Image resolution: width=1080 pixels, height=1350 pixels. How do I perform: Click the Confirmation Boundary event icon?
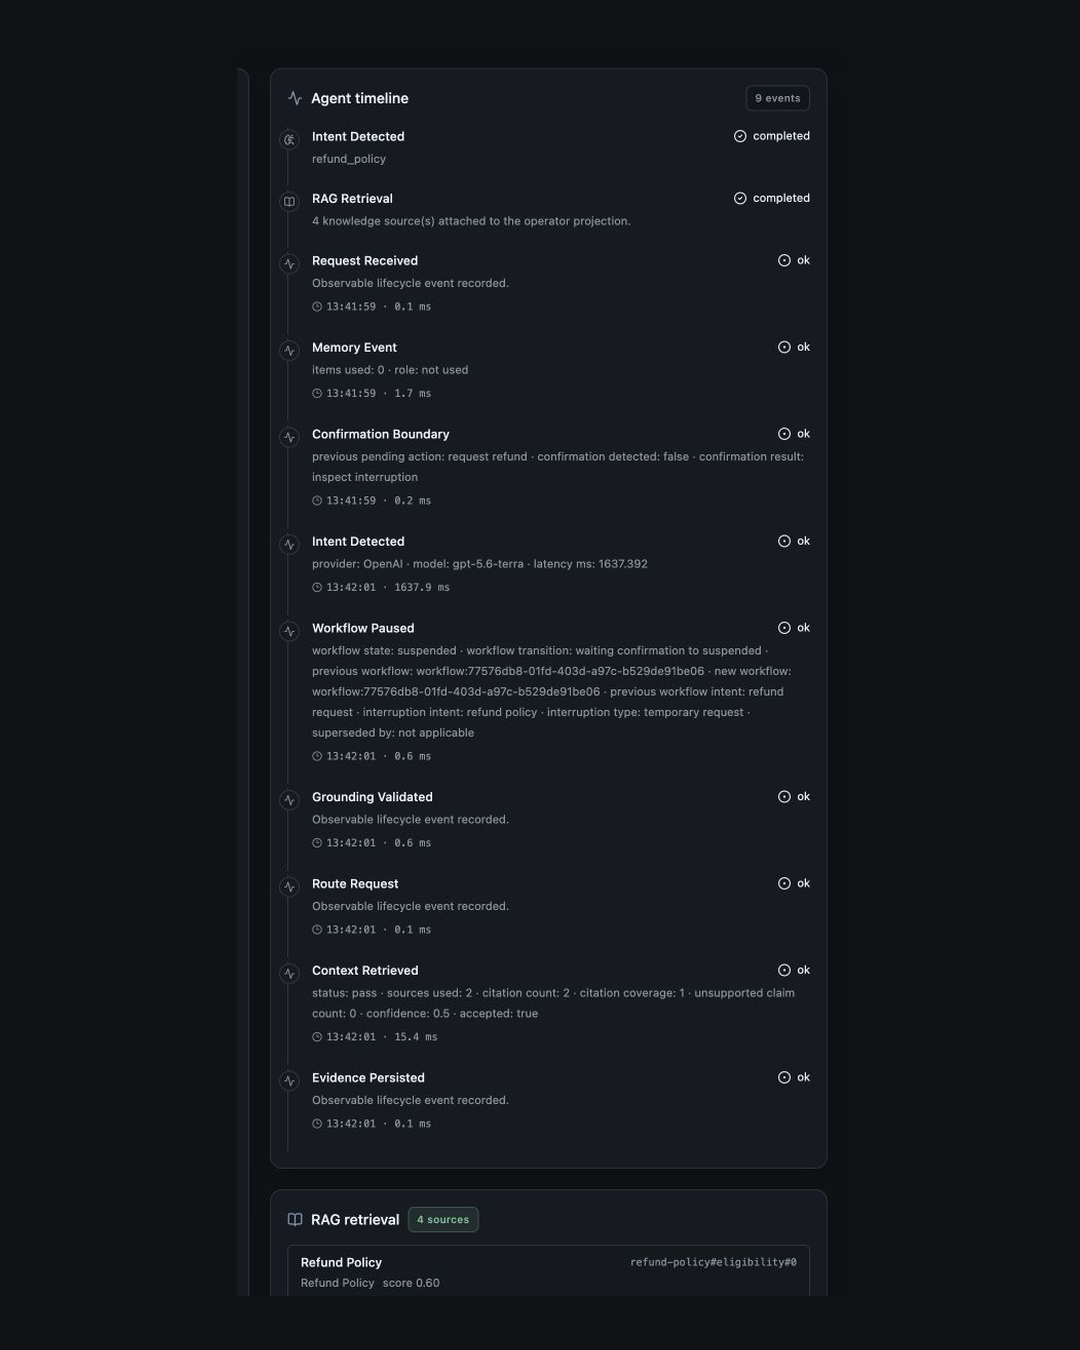289,438
